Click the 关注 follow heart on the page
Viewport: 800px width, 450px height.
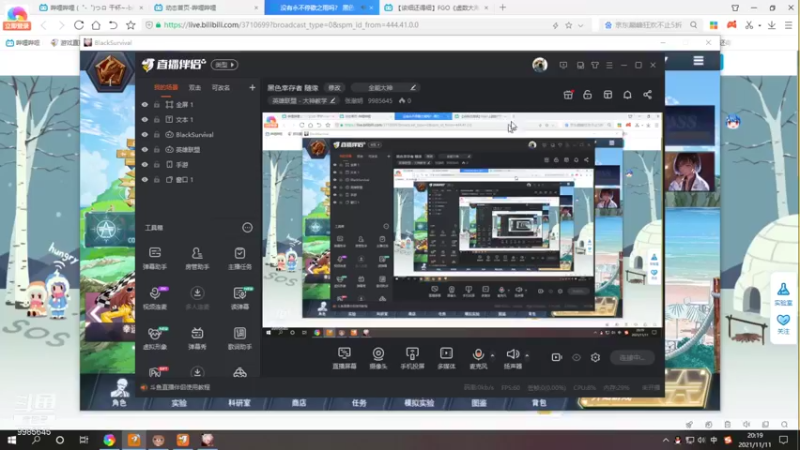783,324
